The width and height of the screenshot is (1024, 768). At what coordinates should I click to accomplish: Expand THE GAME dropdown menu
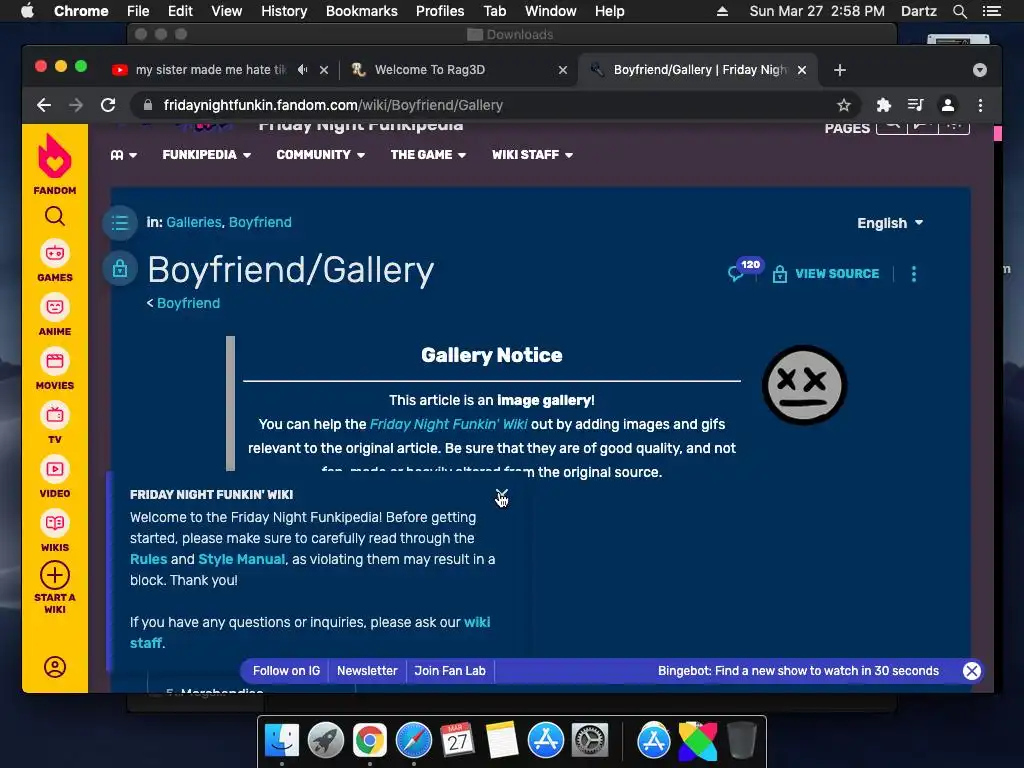pos(428,155)
